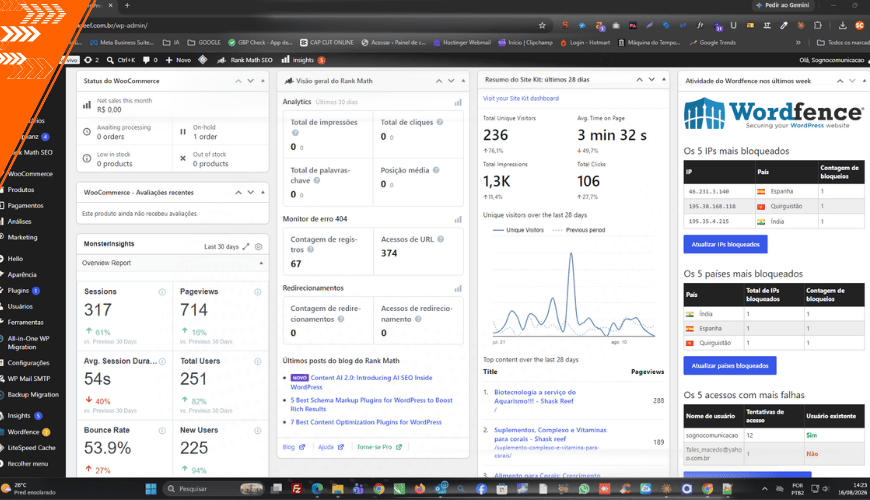Open Biotecnologia a serviço do Aquarismo link
870x500 pixels.
tap(535, 397)
